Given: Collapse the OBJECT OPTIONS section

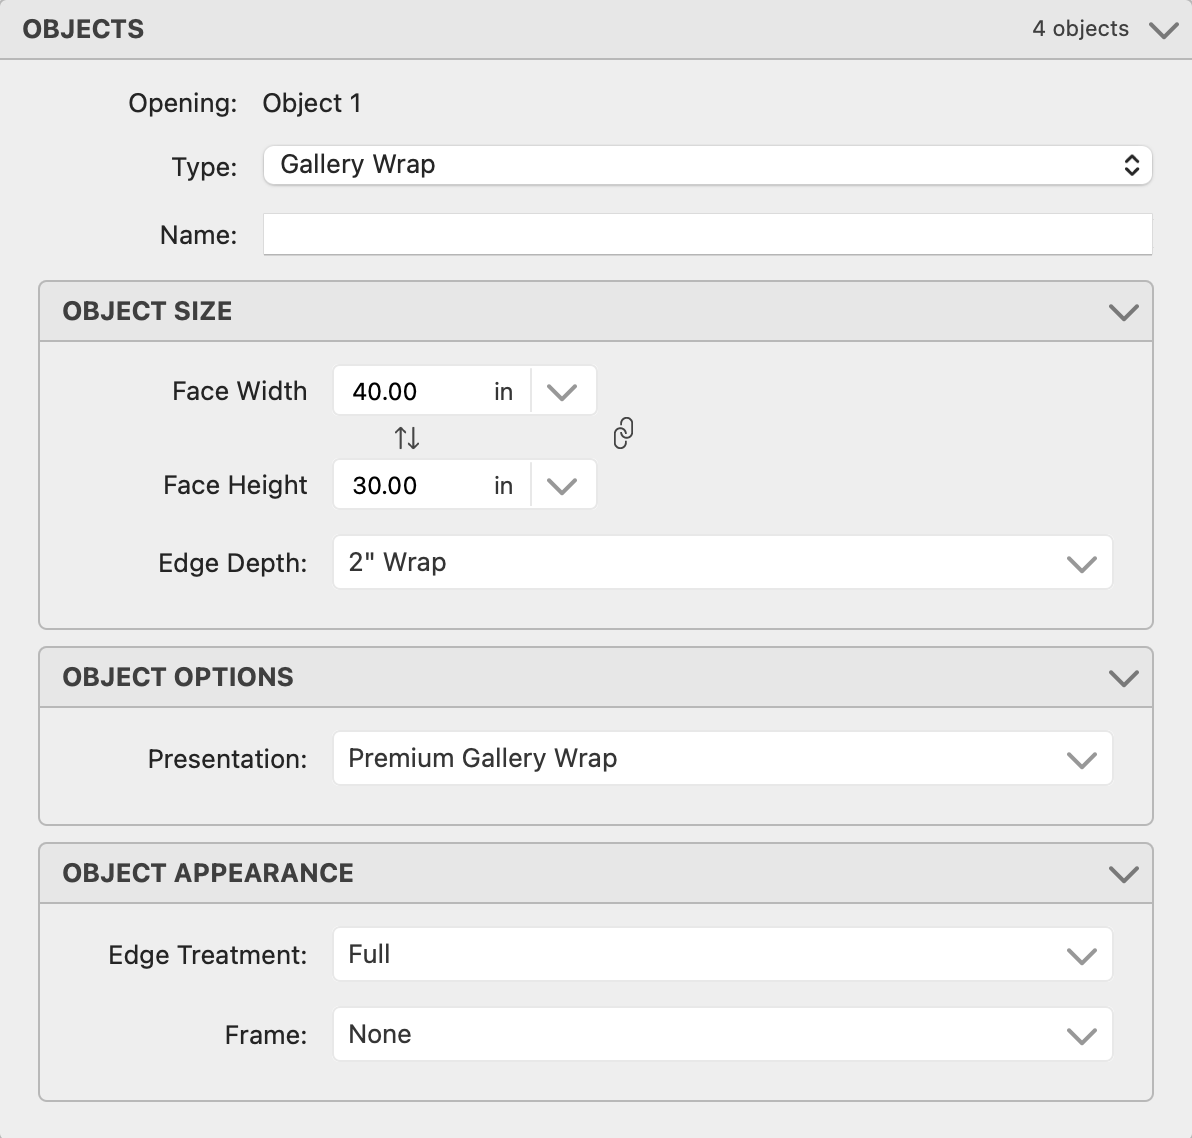Looking at the screenshot, I should tap(1123, 678).
